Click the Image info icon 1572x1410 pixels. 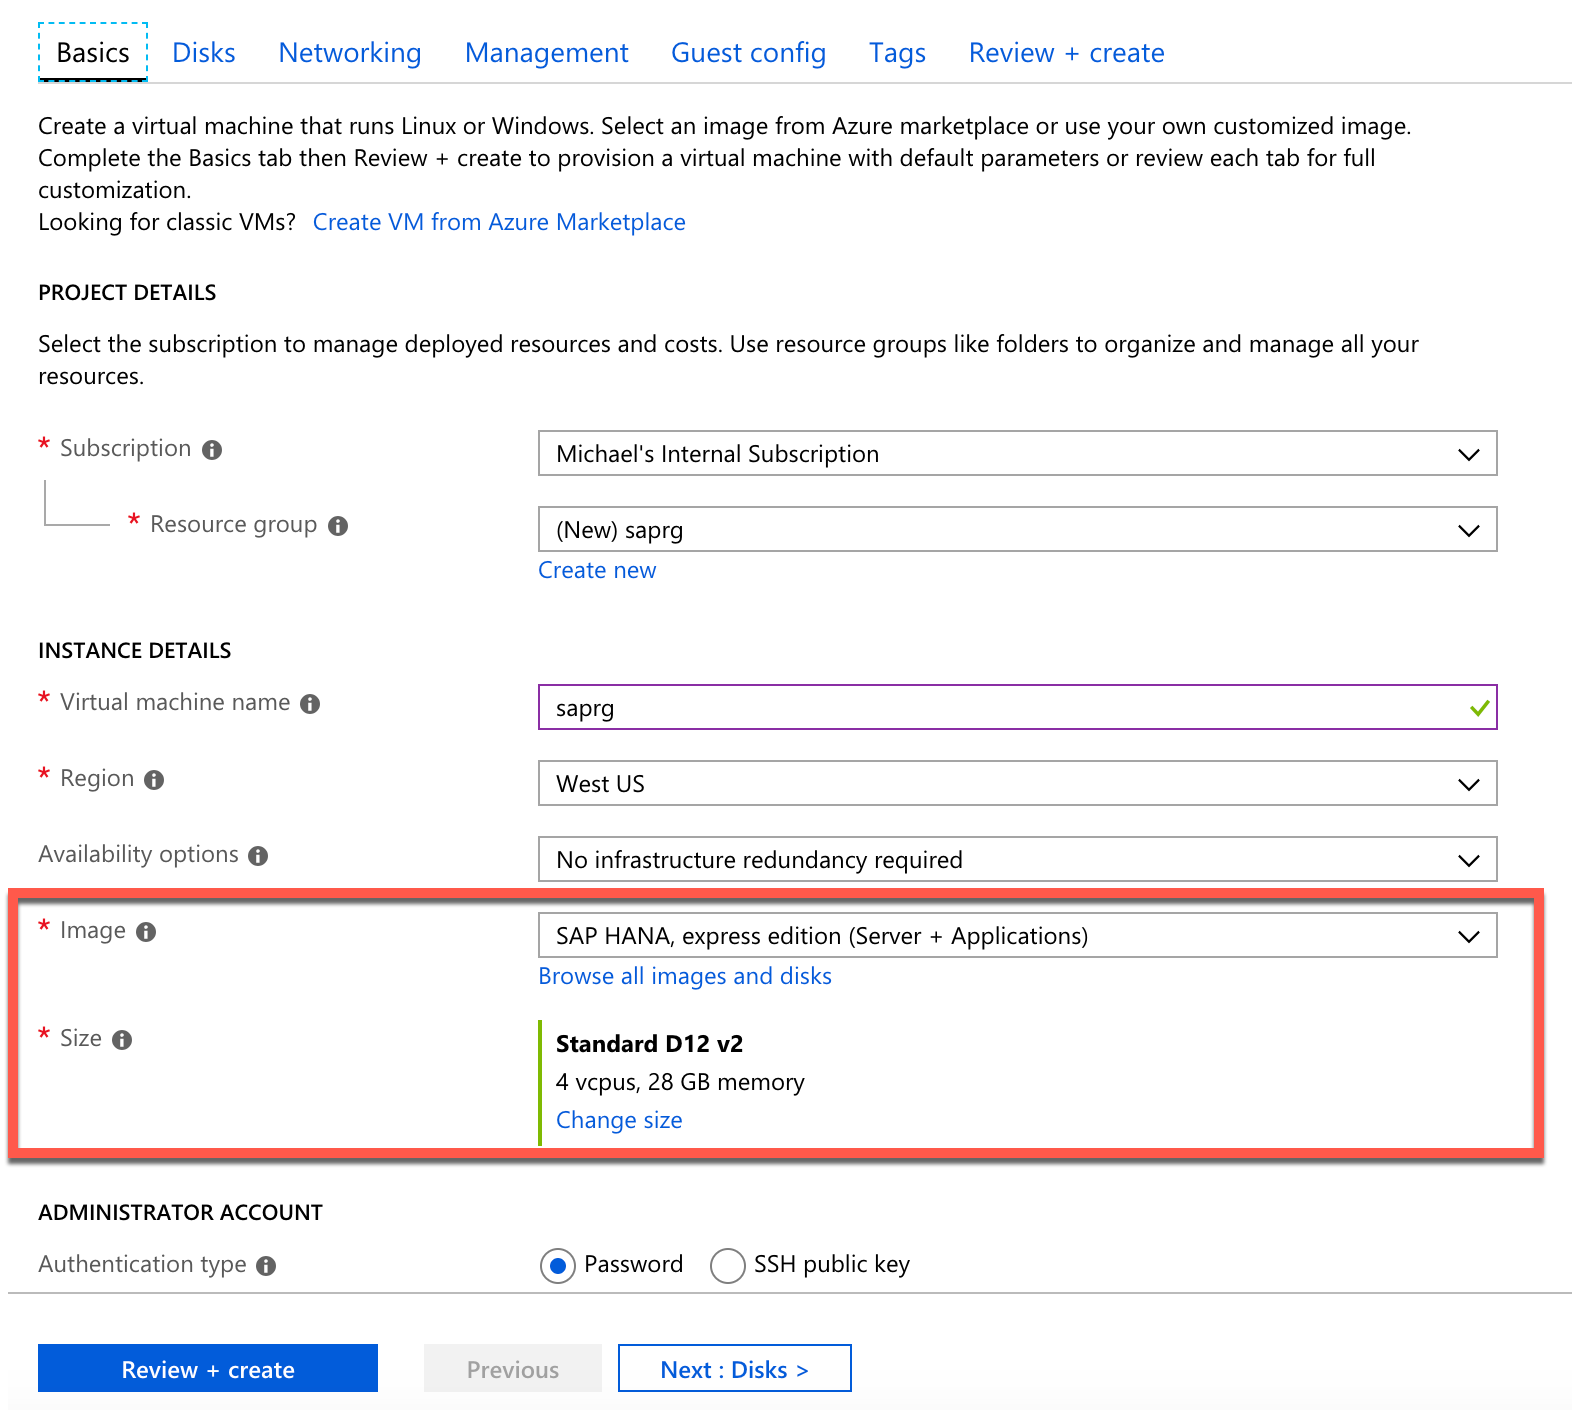click(x=146, y=932)
